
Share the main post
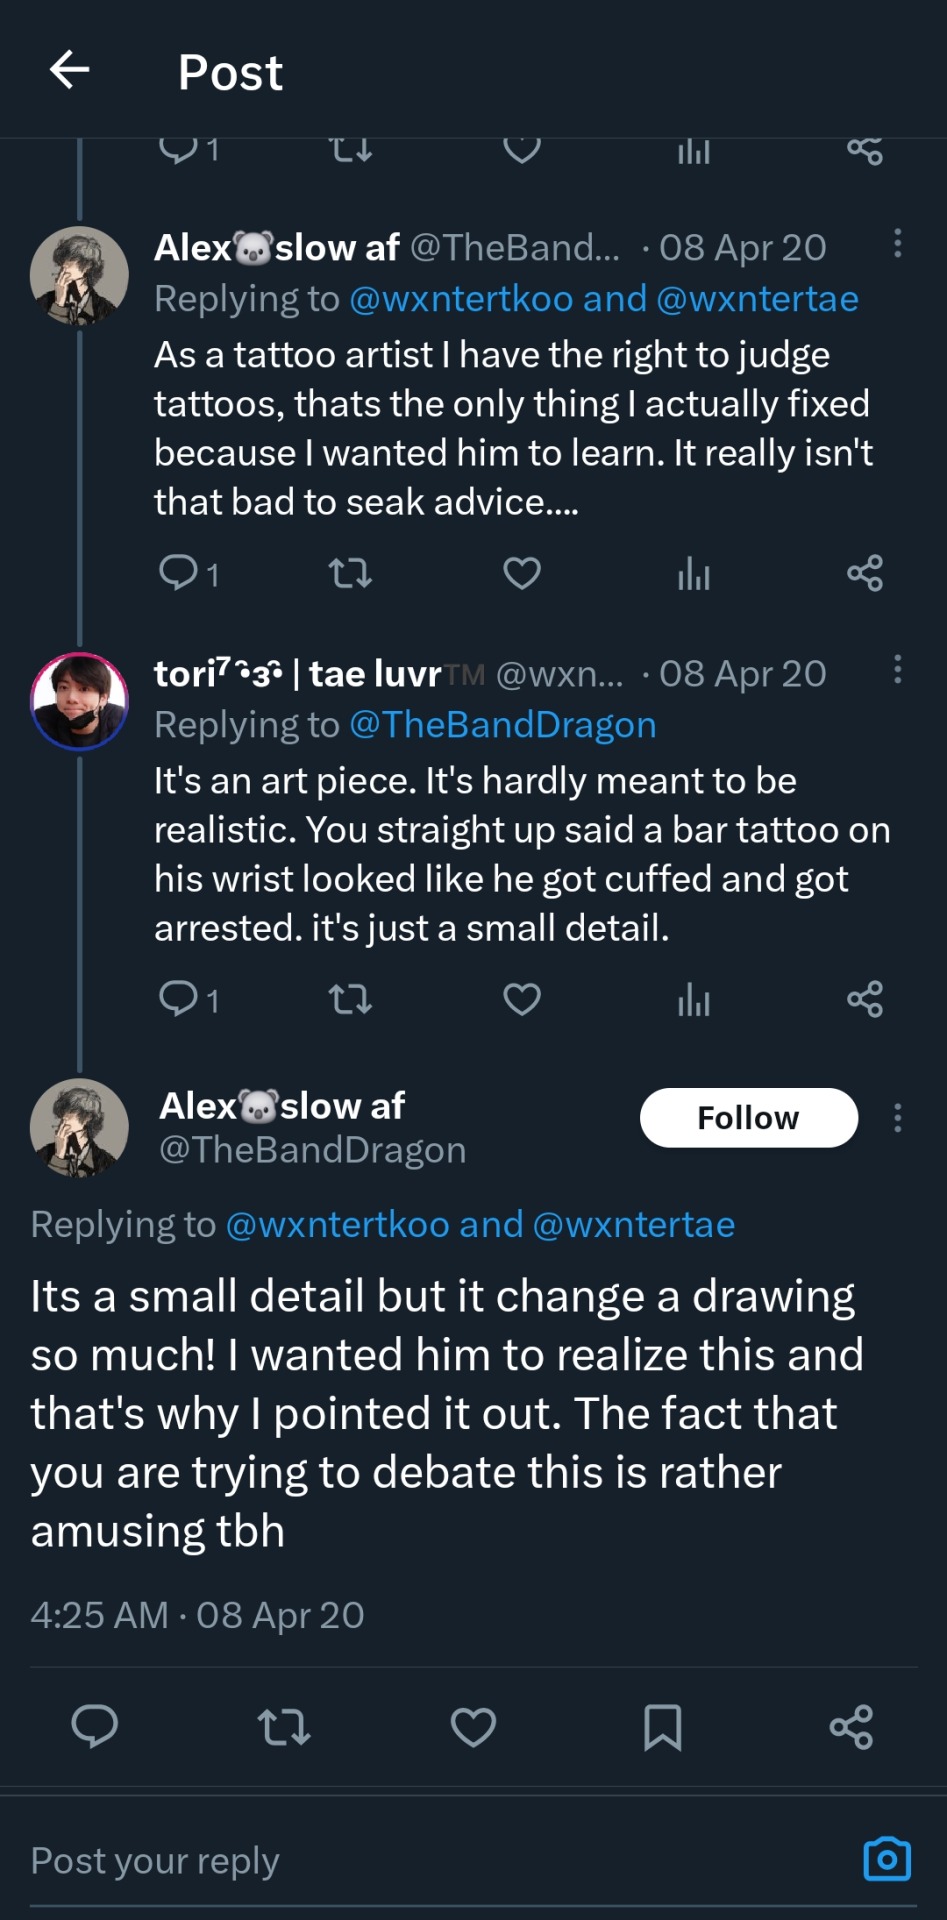click(851, 1727)
